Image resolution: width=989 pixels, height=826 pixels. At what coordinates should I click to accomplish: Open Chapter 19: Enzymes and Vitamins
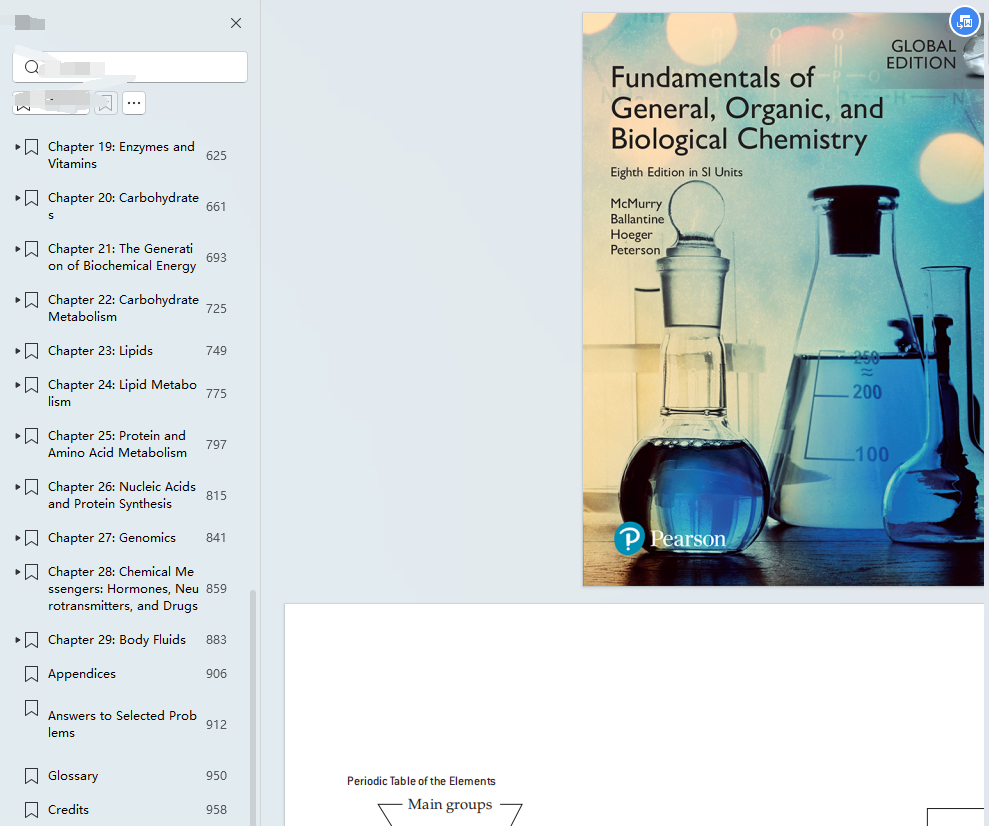(x=121, y=155)
